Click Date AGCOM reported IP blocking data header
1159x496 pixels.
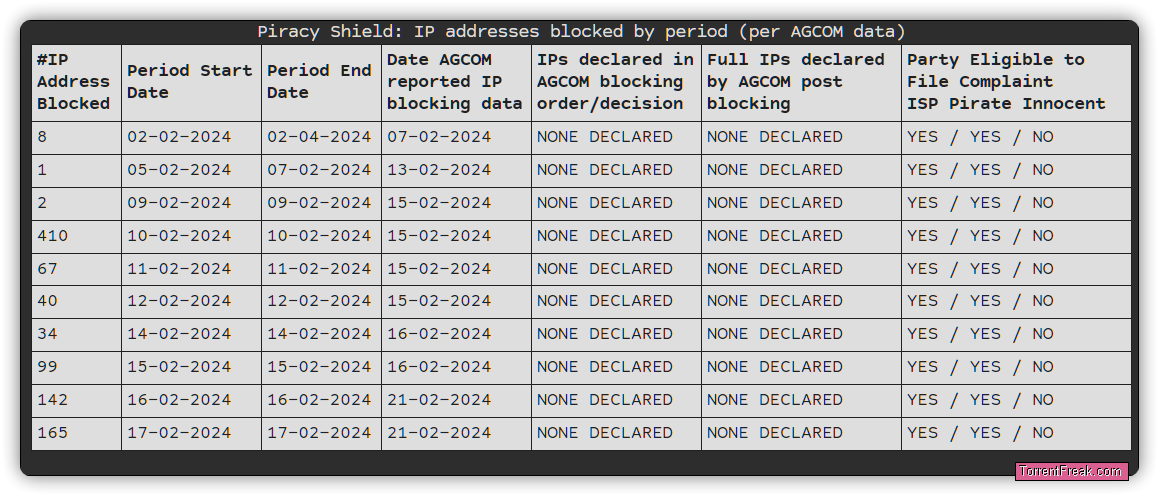pos(456,82)
